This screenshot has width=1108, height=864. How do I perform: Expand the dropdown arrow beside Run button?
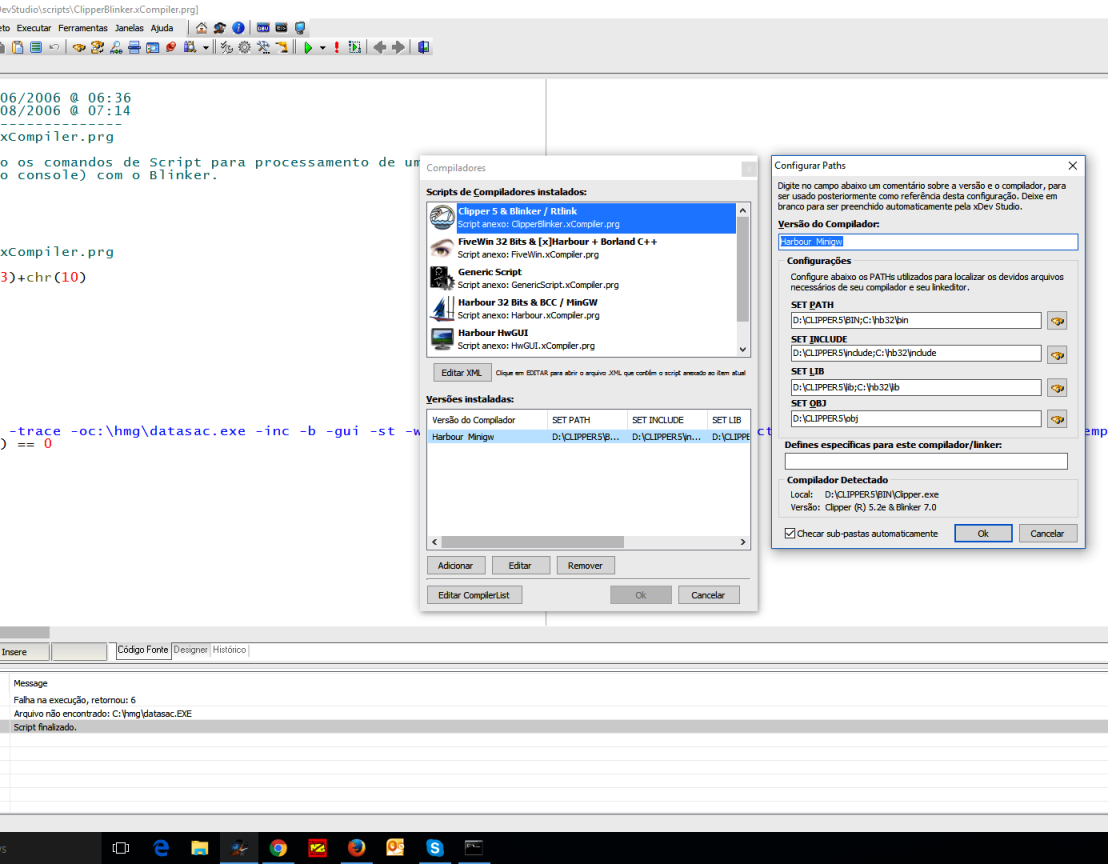(x=322, y=47)
